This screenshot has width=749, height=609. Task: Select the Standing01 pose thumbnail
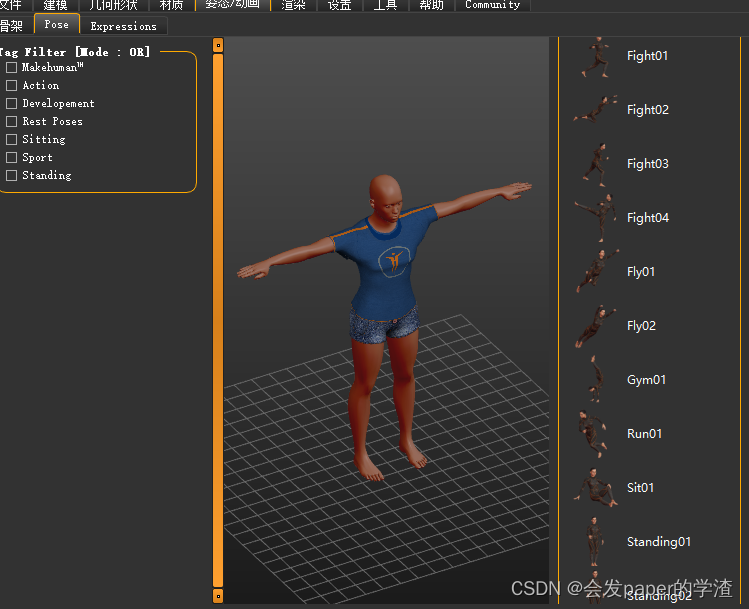[x=594, y=542]
